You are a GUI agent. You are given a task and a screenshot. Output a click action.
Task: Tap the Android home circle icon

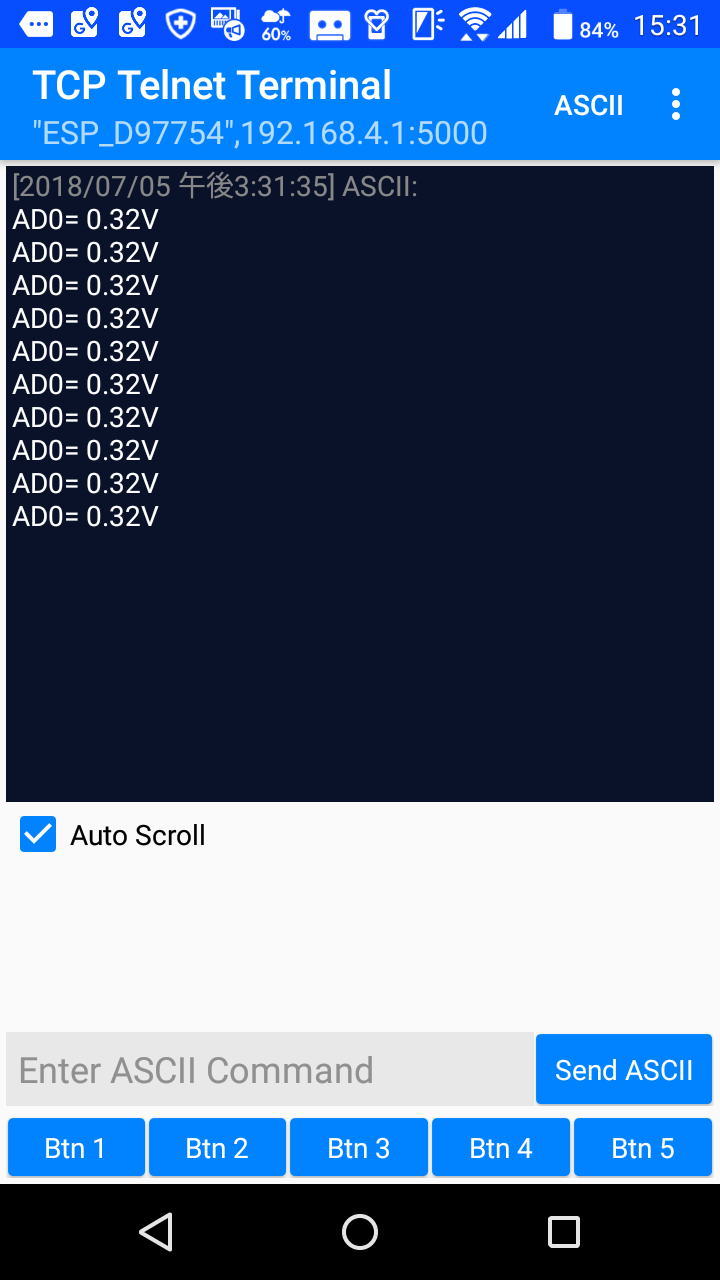360,1232
